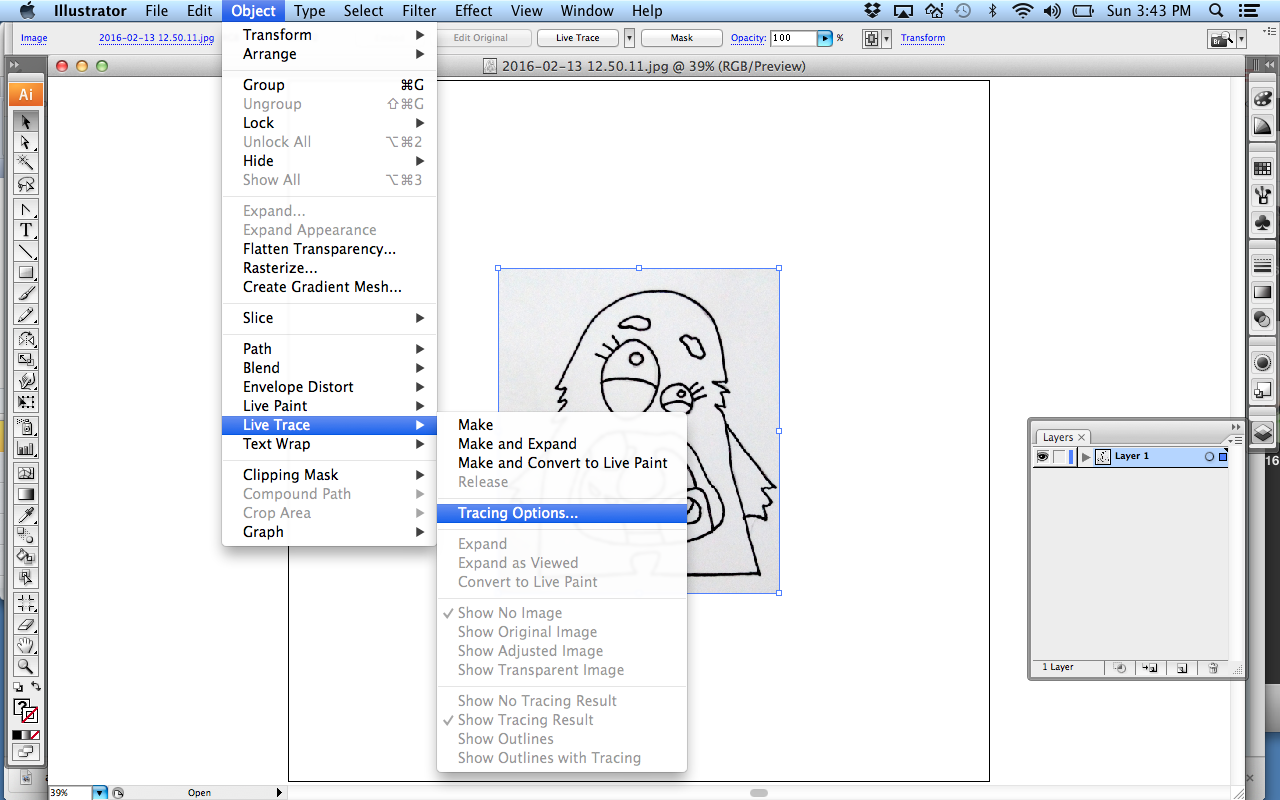Select the Pencil tool

[26, 315]
